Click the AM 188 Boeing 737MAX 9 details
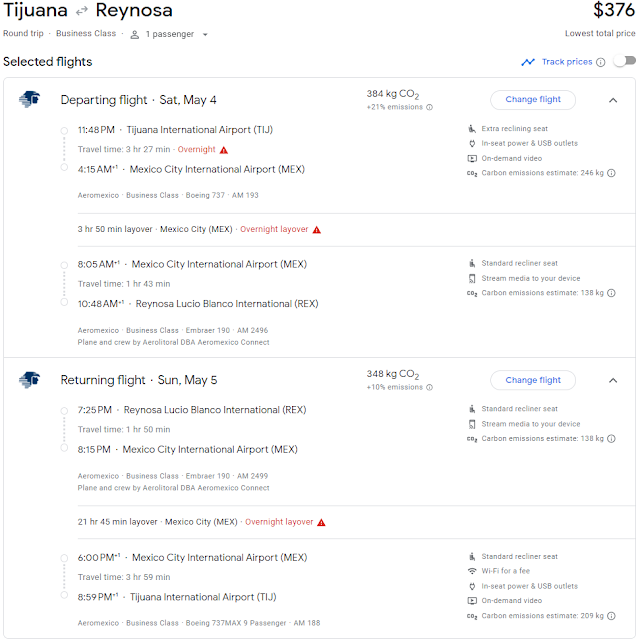Viewport: 638px width, 640px height. click(199, 623)
